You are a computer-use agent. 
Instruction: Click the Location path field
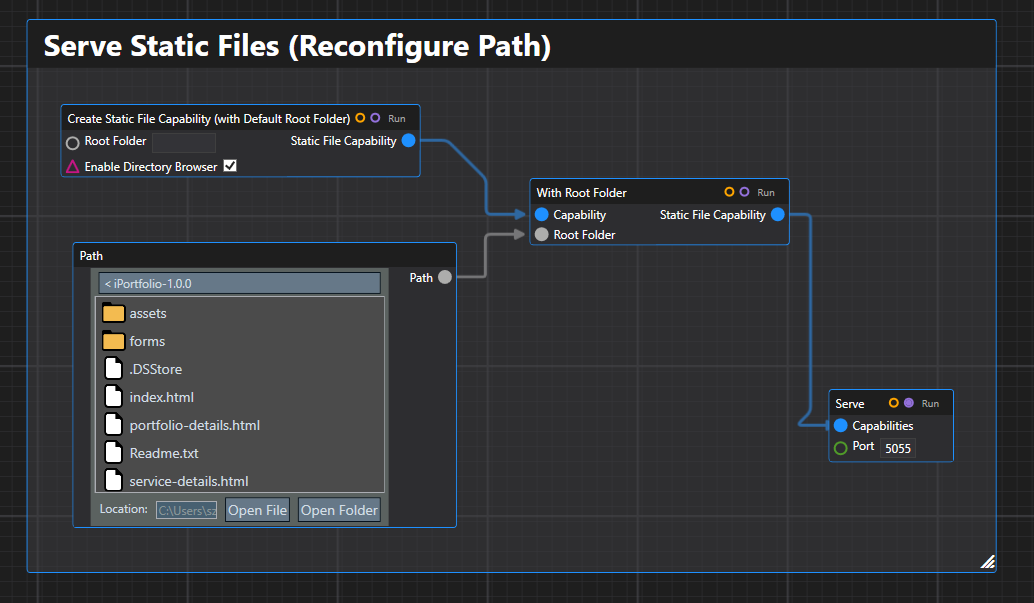tap(187, 510)
